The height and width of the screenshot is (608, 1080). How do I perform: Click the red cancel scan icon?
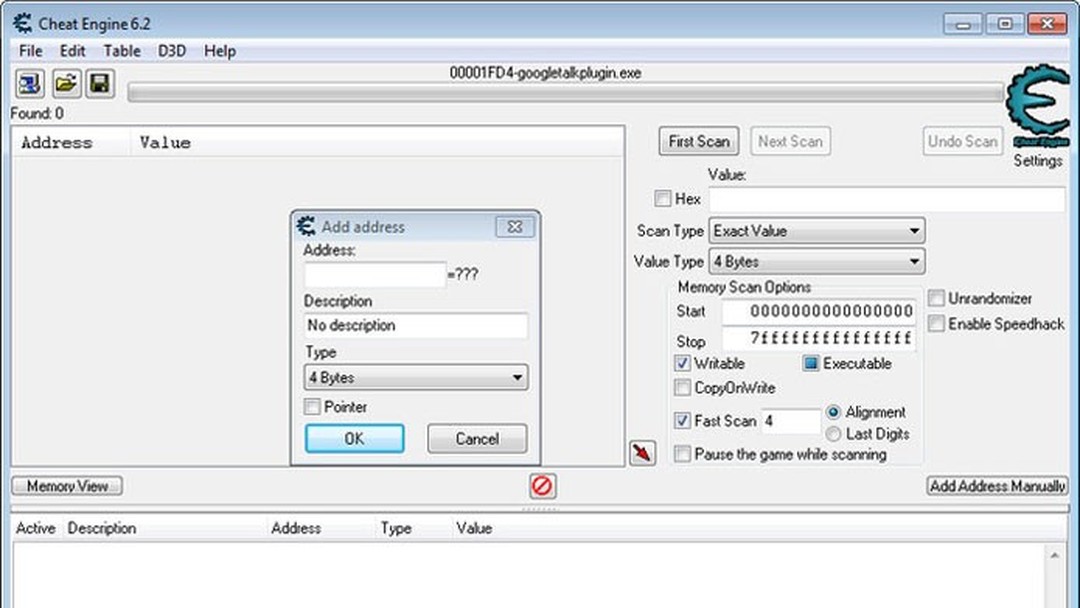coord(543,487)
